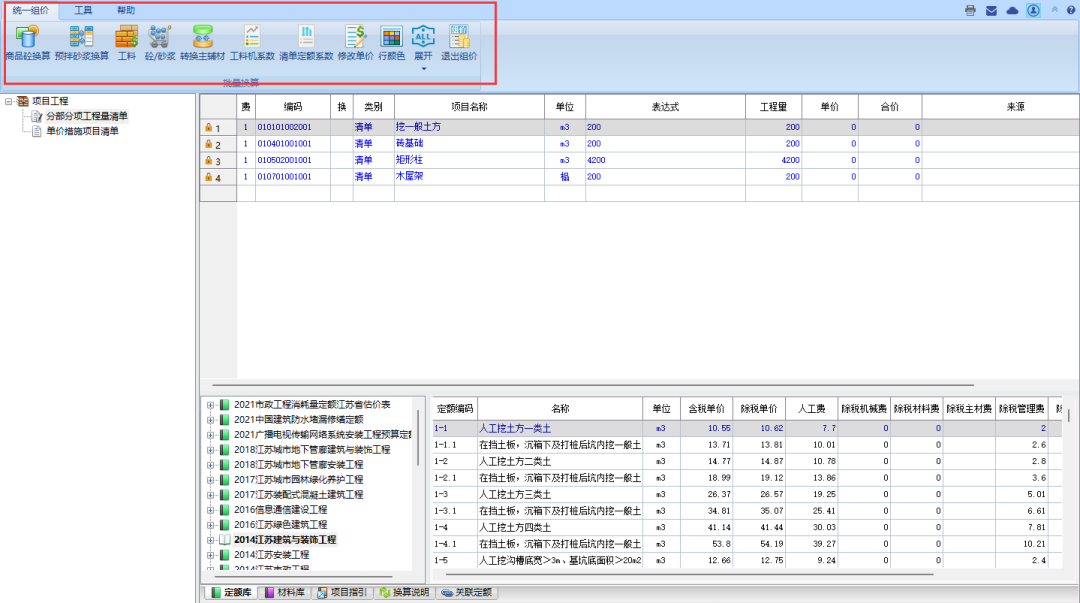Open the 预拌砂浆换算 tool

pos(82,38)
